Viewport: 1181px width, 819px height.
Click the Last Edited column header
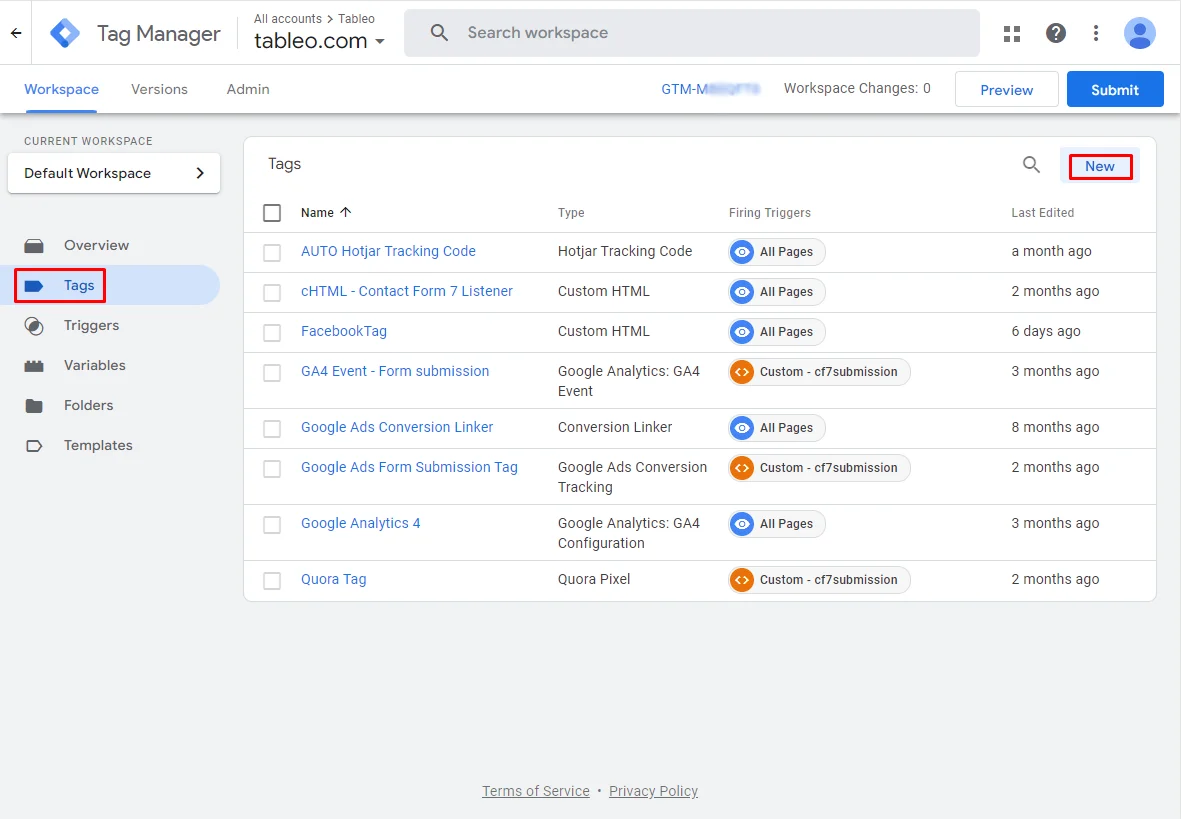point(1042,212)
